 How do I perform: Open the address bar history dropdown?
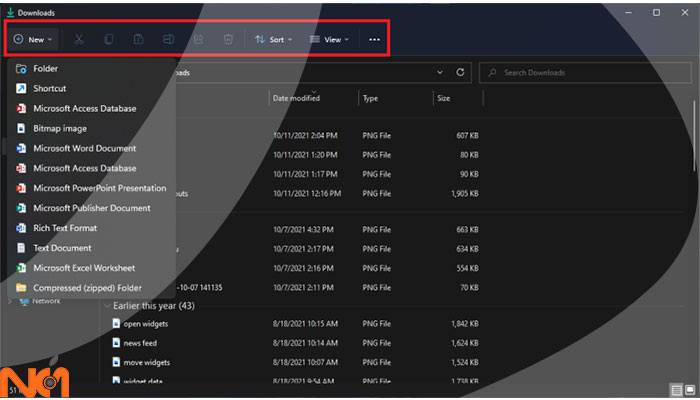(440, 72)
